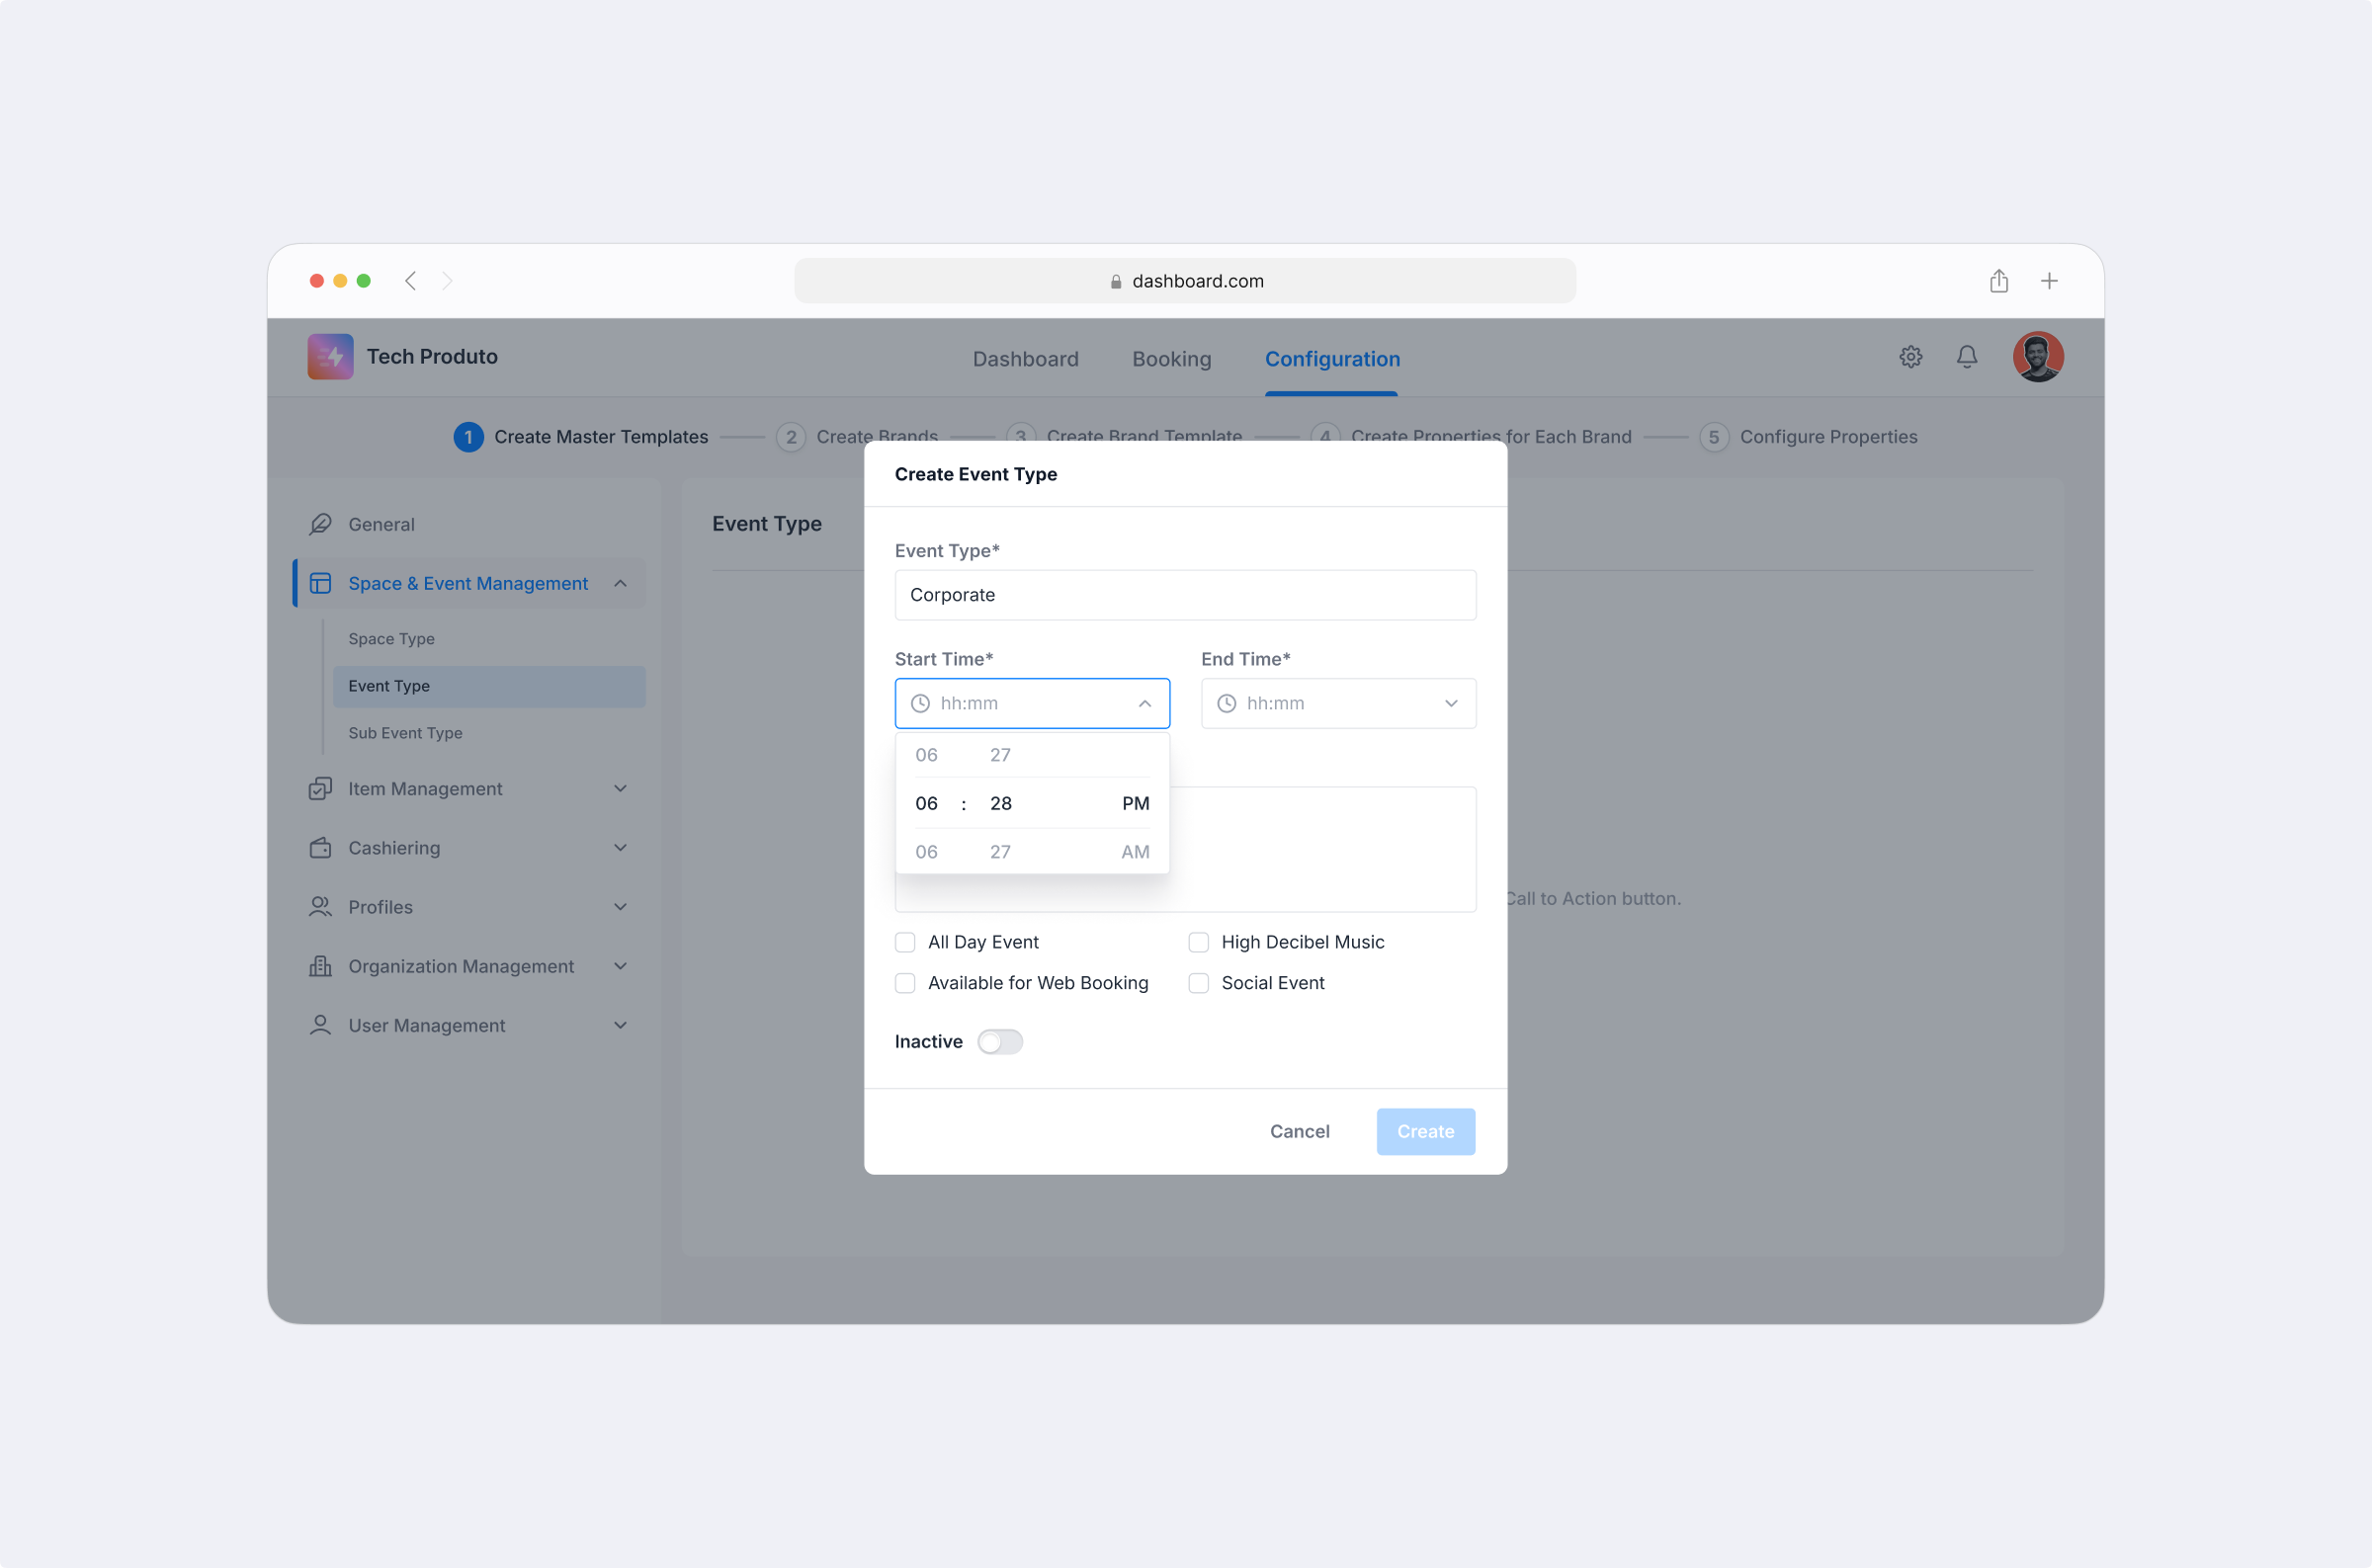The height and width of the screenshot is (1568, 2372).
Task: Check the High Decibel Music option
Action: [1197, 941]
